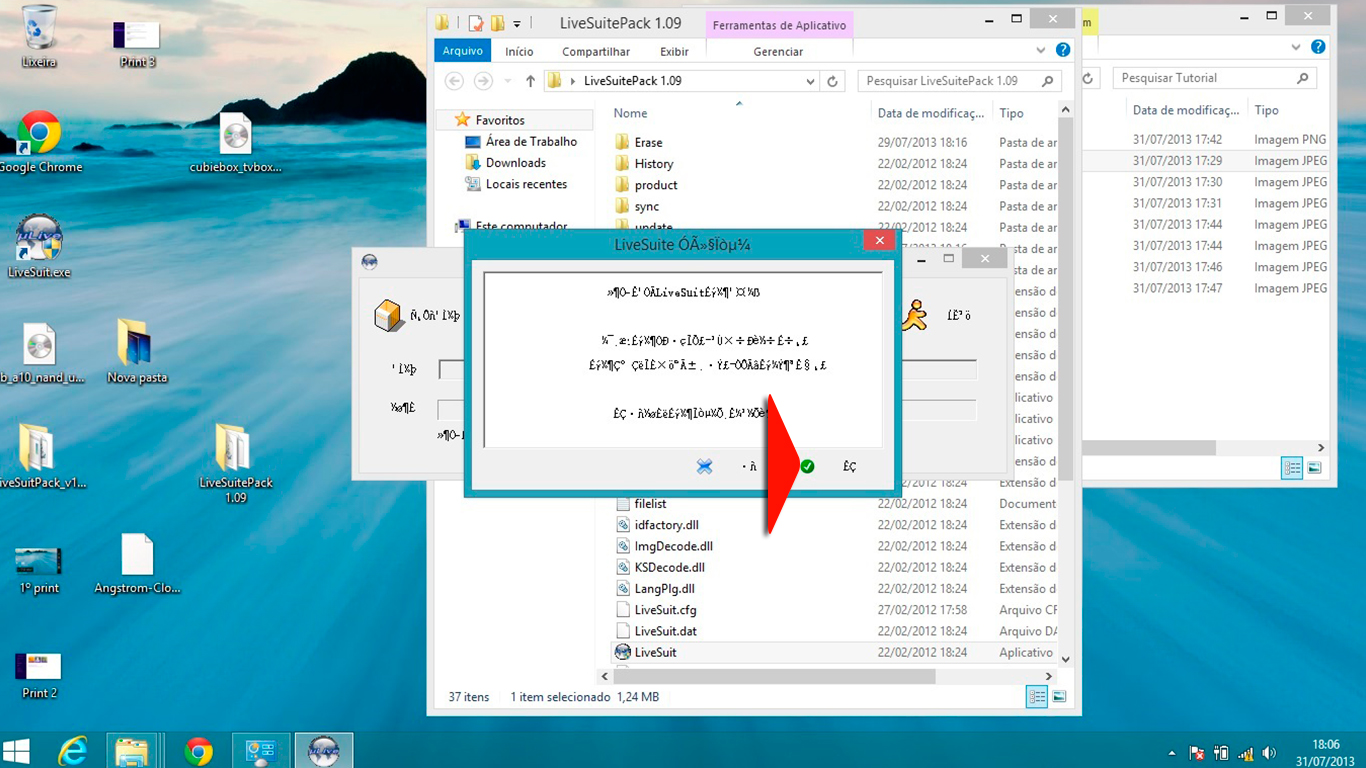The height and width of the screenshot is (768, 1366).
Task: Refresh the LiveSuitePack 1.09 folder
Action: pos(833,81)
